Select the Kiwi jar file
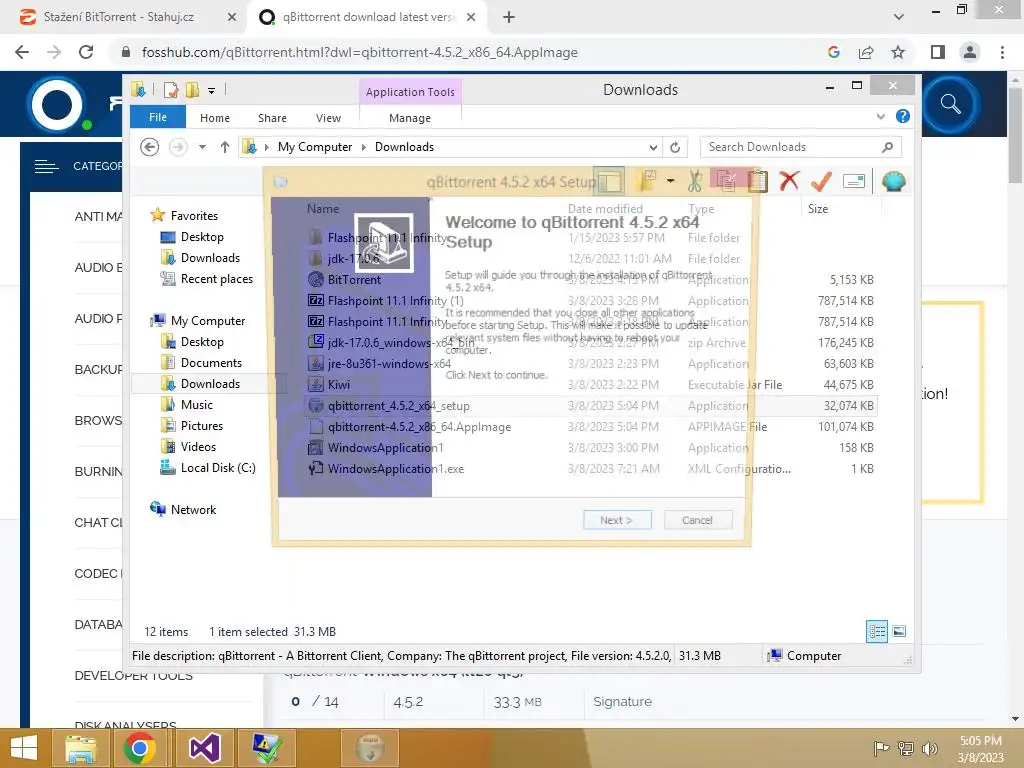The image size is (1024, 768). (338, 385)
